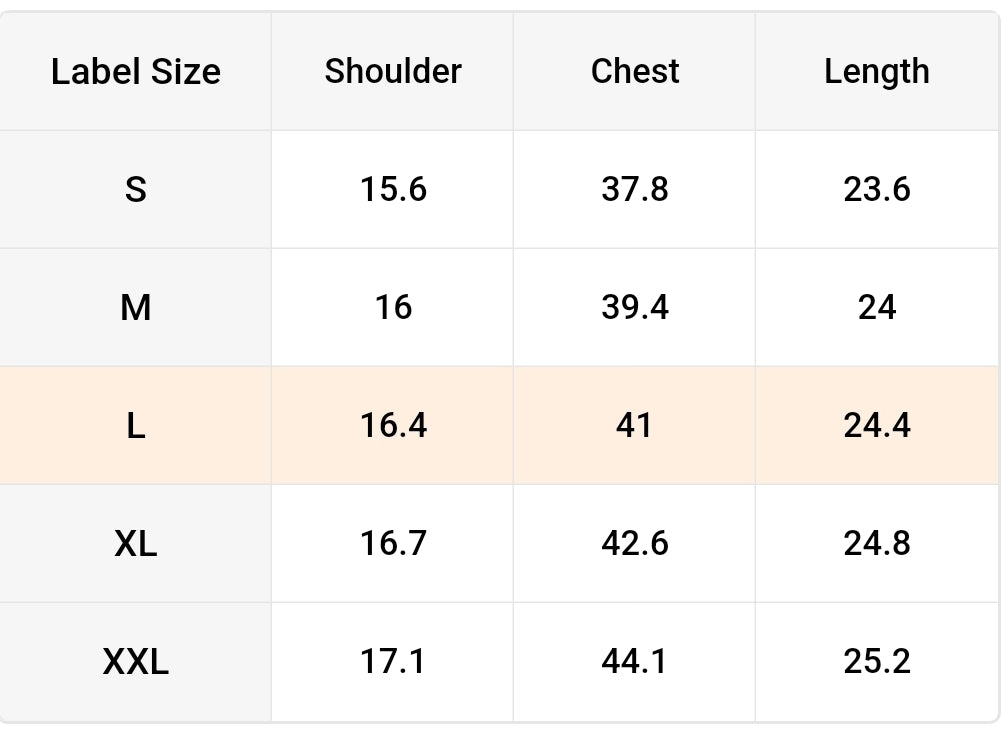The image size is (1005, 746).
Task: Click the 42.6 chest value
Action: tap(635, 543)
